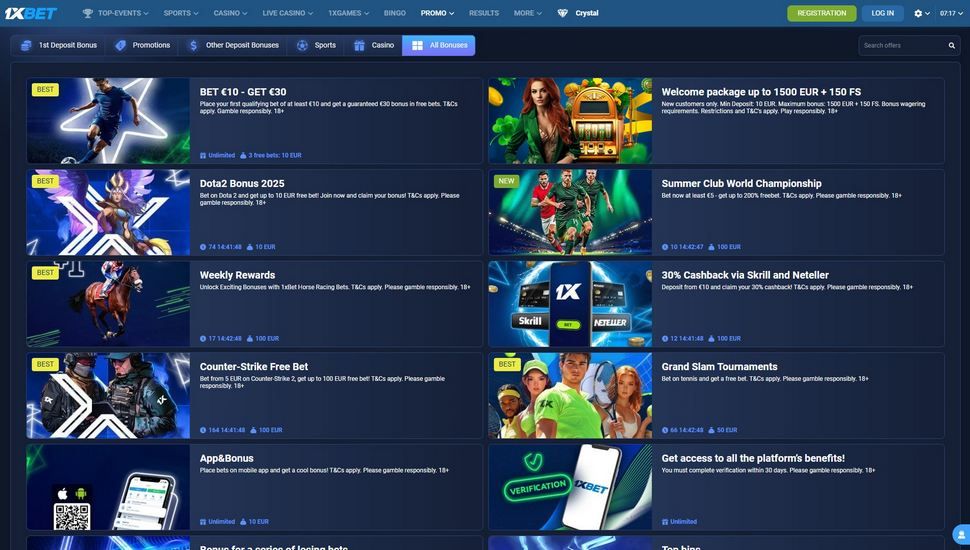Click clock icon on Weekly Rewards card
The width and height of the screenshot is (970, 550).
(x=203, y=339)
